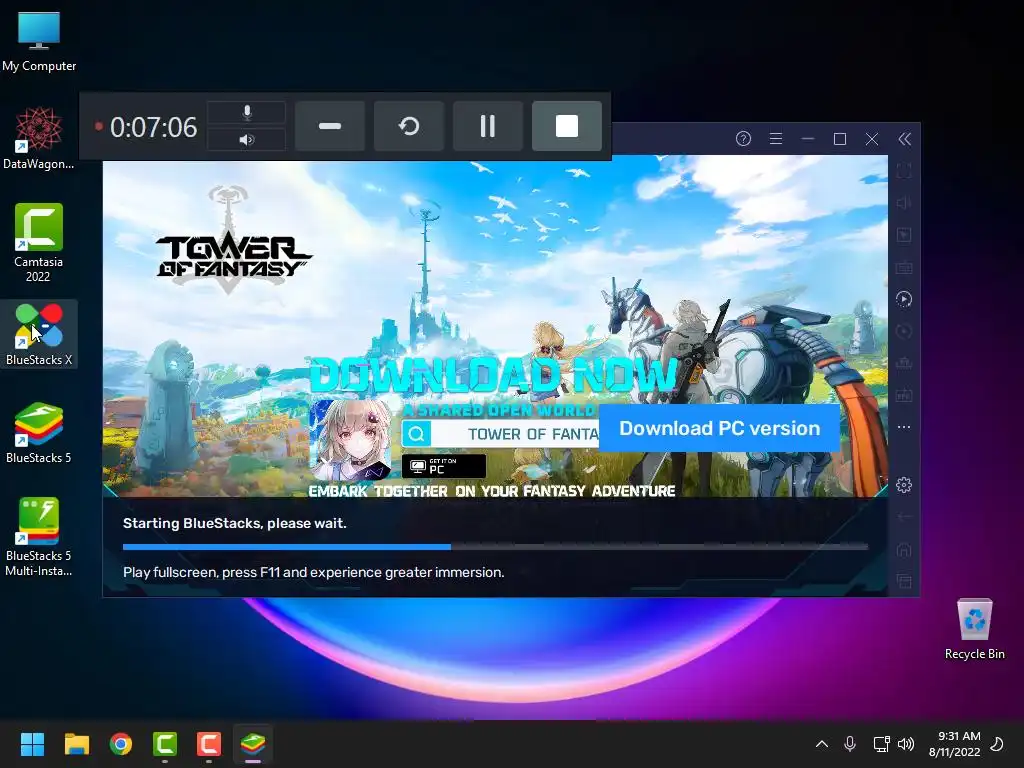Open Google Chrome from the taskbar
Image resolution: width=1024 pixels, height=768 pixels.
[x=121, y=744]
